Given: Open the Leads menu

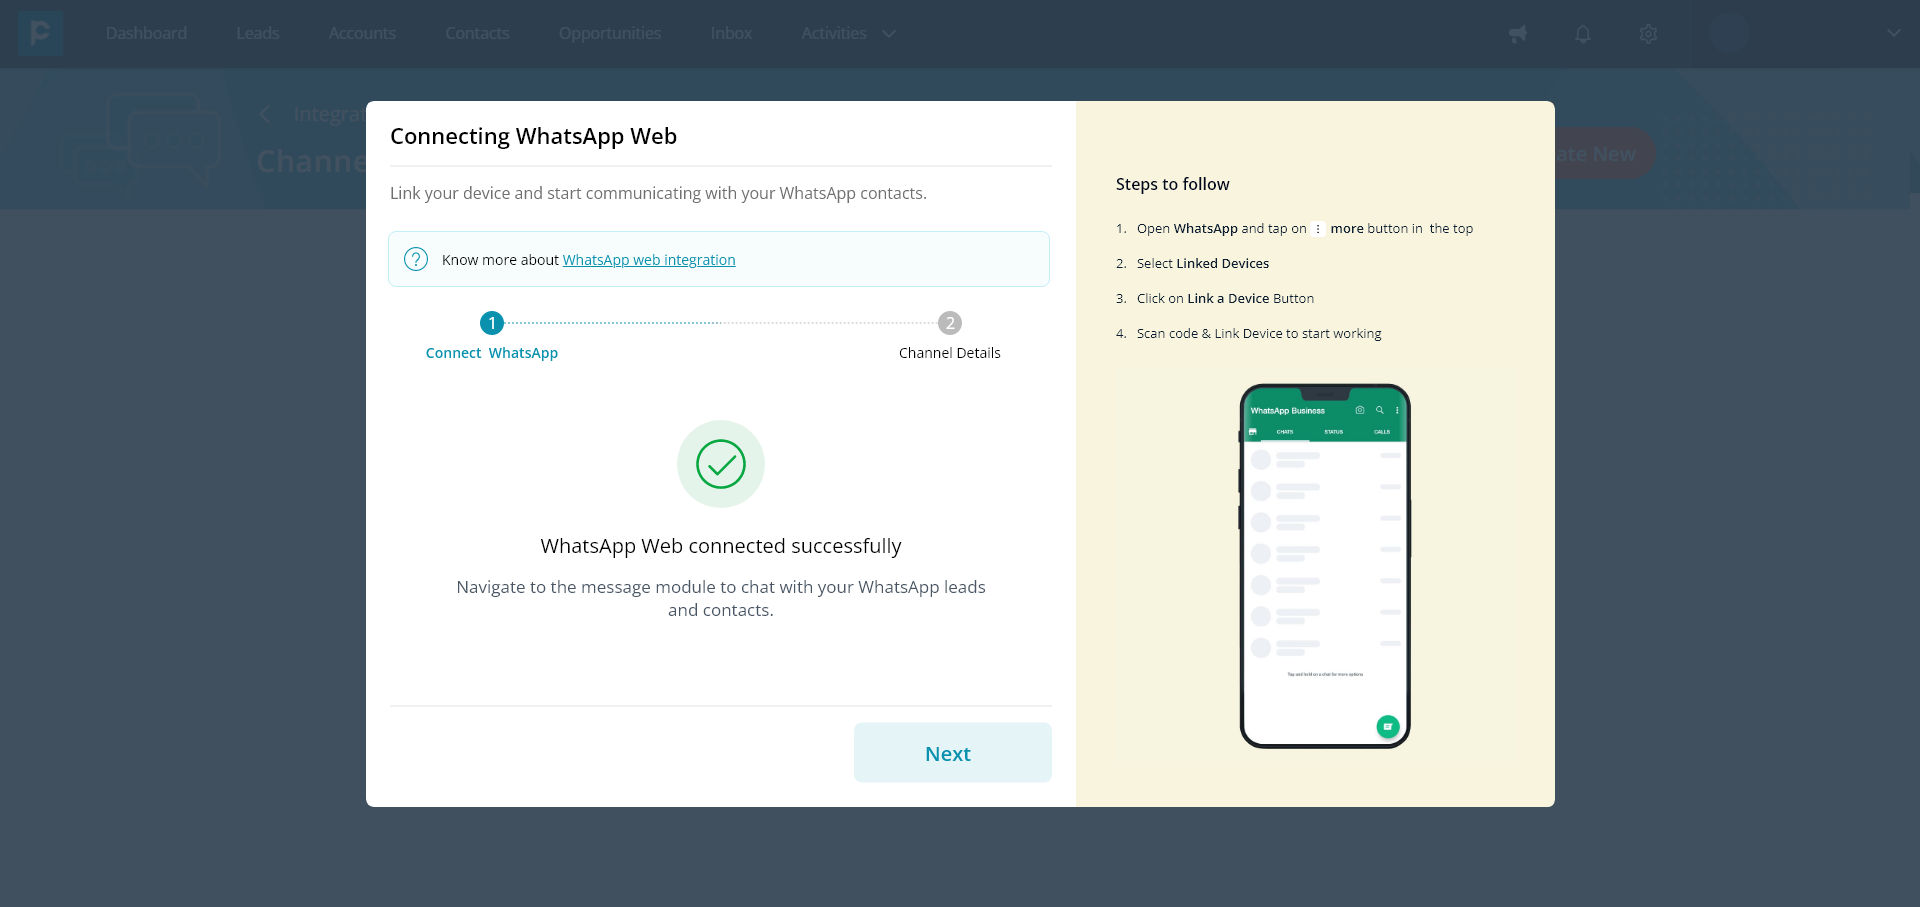Looking at the screenshot, I should [x=258, y=33].
